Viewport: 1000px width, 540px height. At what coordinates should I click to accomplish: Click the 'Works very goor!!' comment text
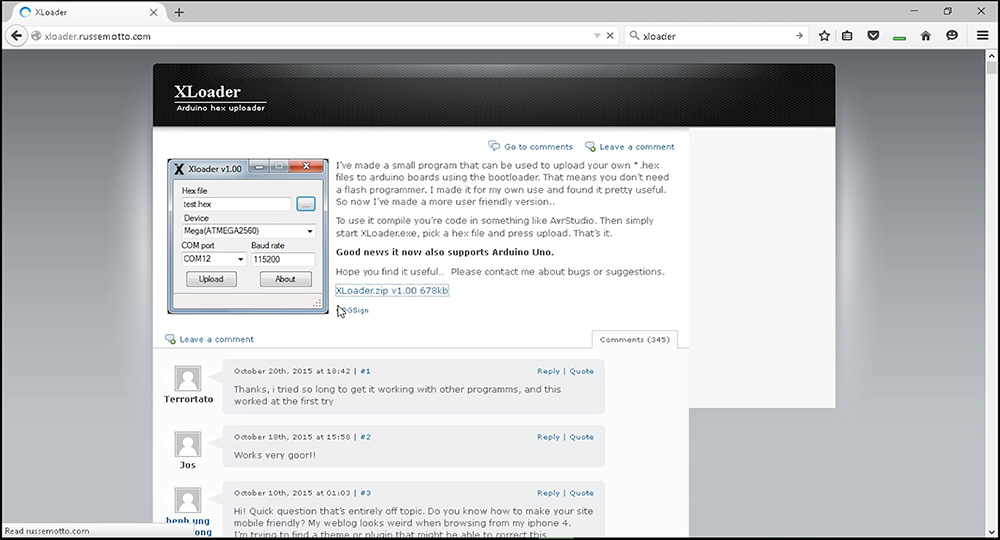274,455
